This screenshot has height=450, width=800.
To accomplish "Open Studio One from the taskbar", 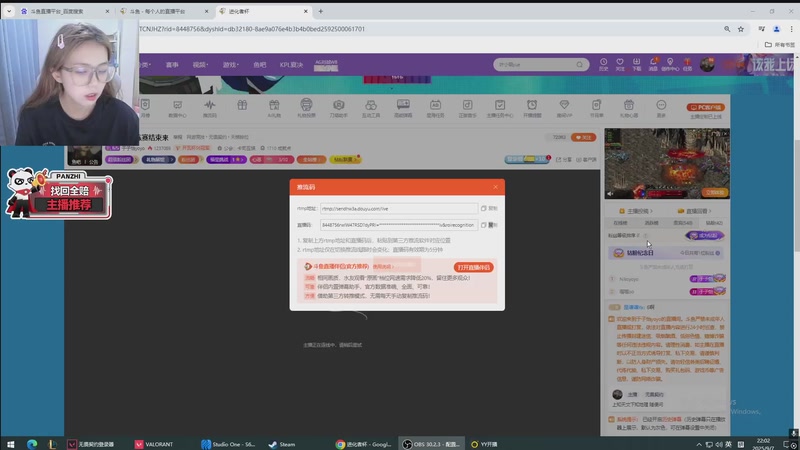I will coord(228,444).
